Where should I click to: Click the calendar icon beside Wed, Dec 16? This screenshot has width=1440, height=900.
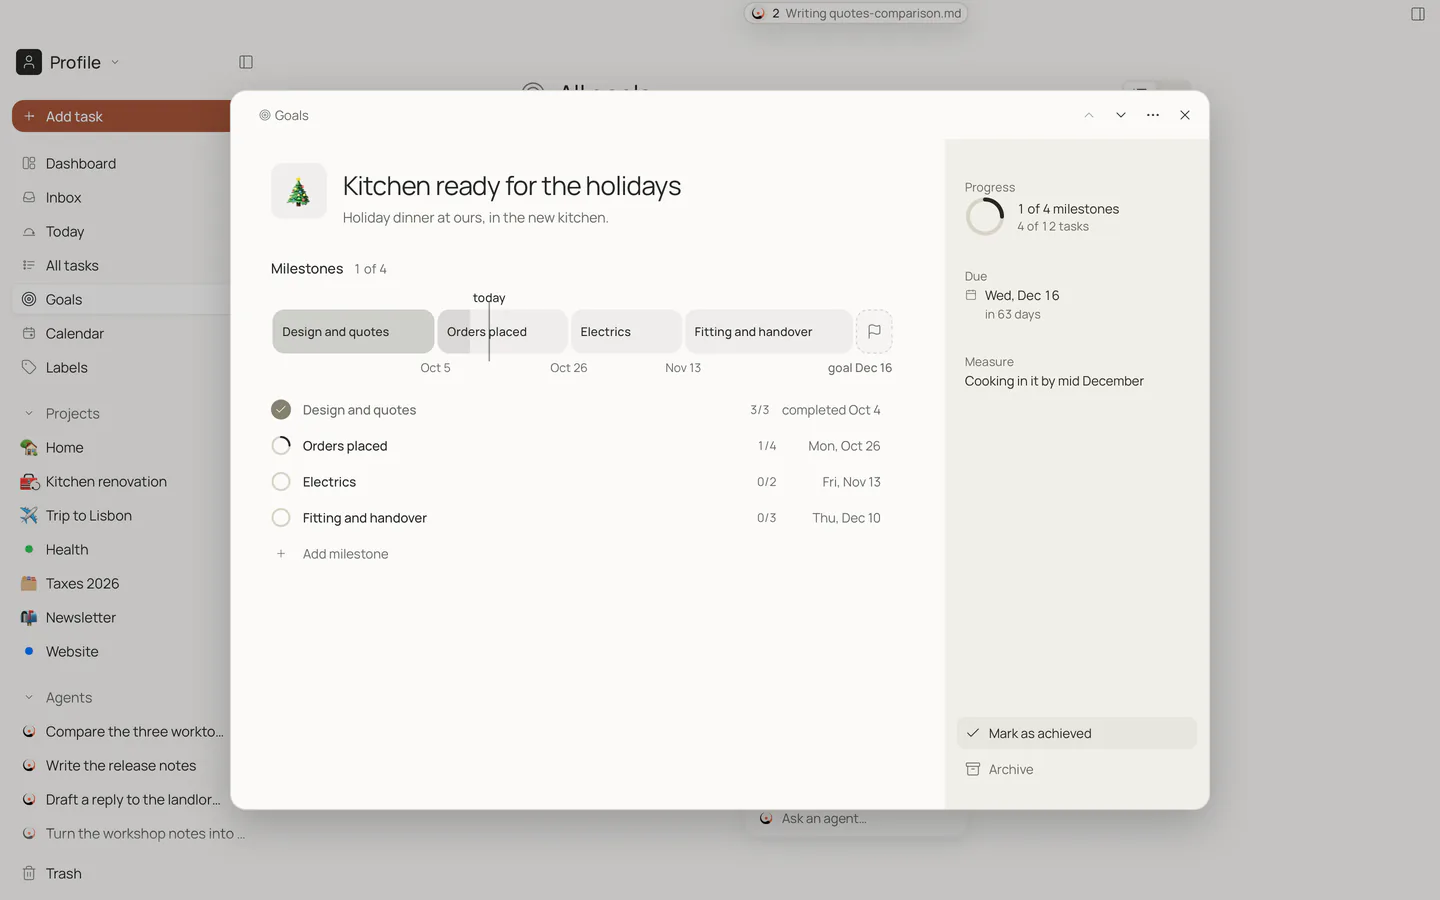tap(971, 295)
